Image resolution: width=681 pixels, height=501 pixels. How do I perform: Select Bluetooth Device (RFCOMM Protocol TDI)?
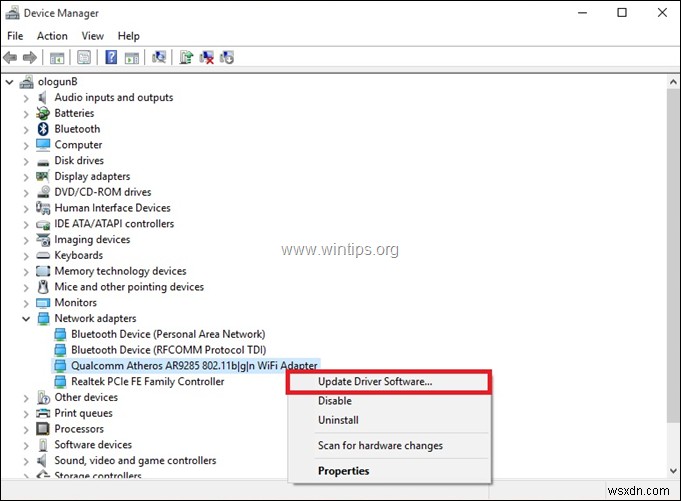click(169, 350)
